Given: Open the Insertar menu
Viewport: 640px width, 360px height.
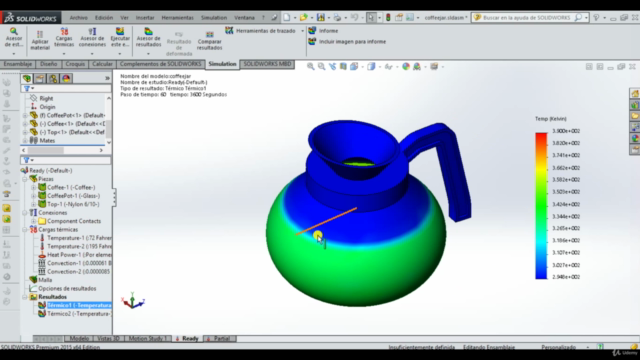Looking at the screenshot, I should pos(145,18).
